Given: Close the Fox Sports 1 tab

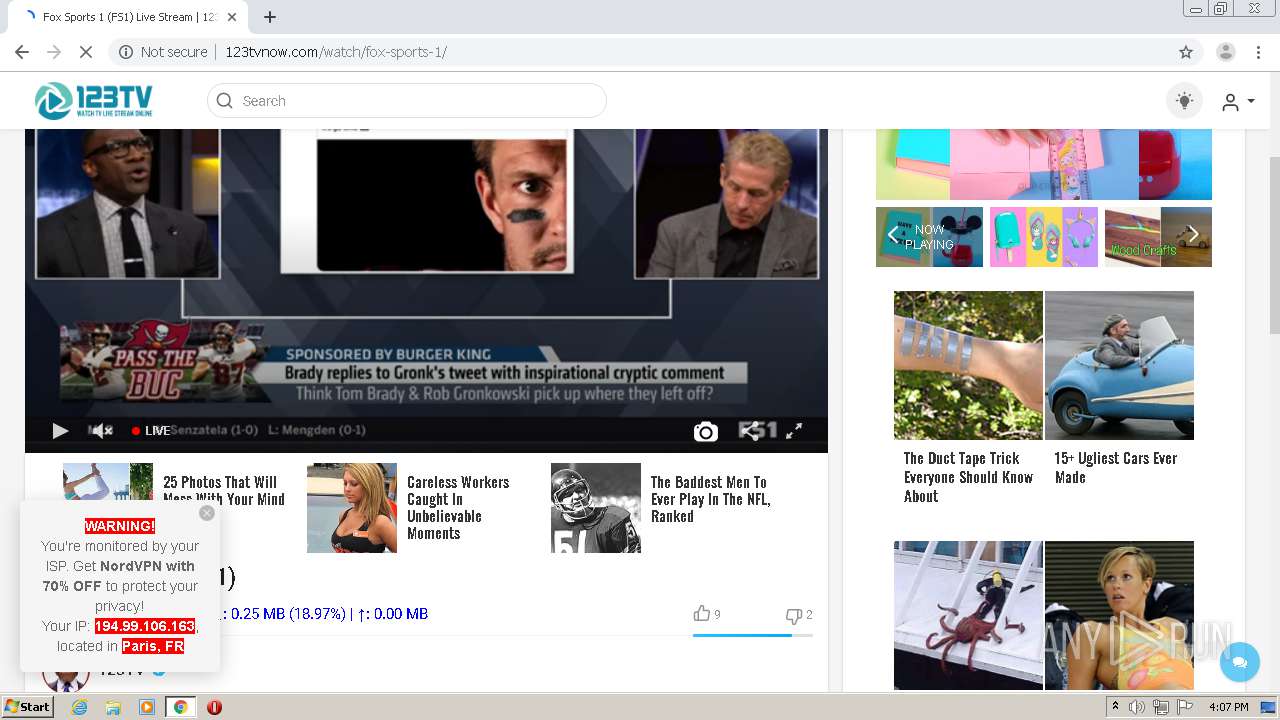Looking at the screenshot, I should [x=232, y=17].
